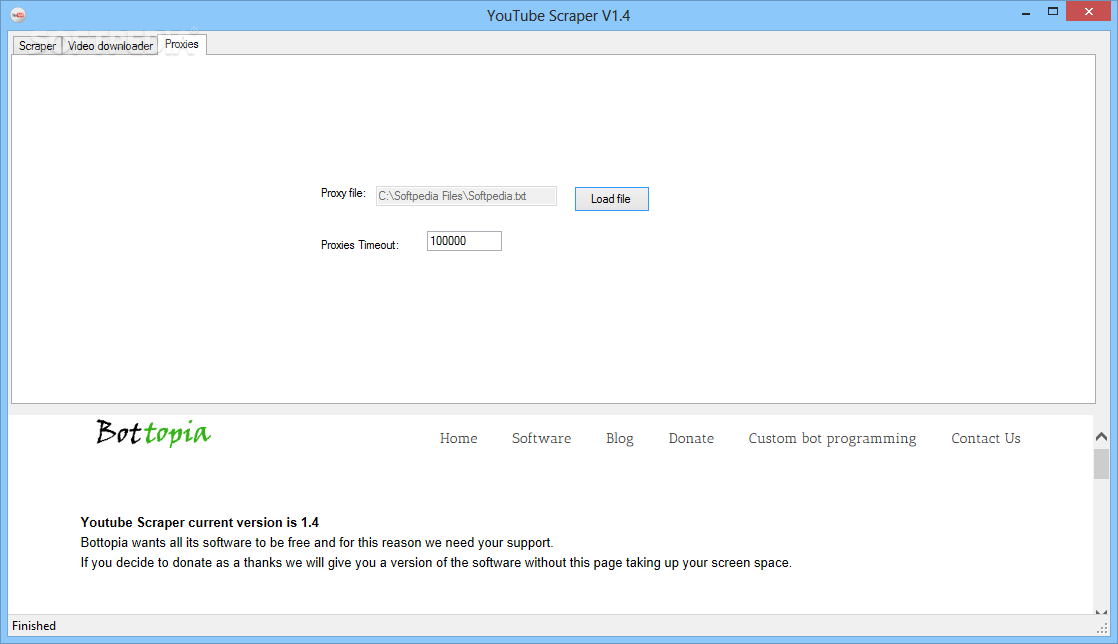Image resolution: width=1118 pixels, height=644 pixels.
Task: Open Custom bot programming link
Action: point(832,439)
